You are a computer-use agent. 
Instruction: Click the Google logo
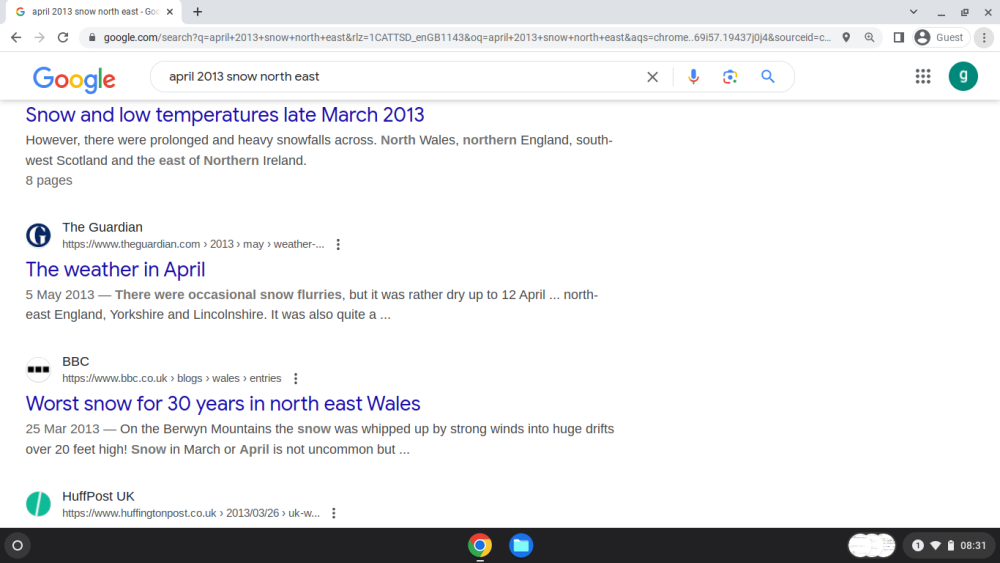click(x=74, y=78)
